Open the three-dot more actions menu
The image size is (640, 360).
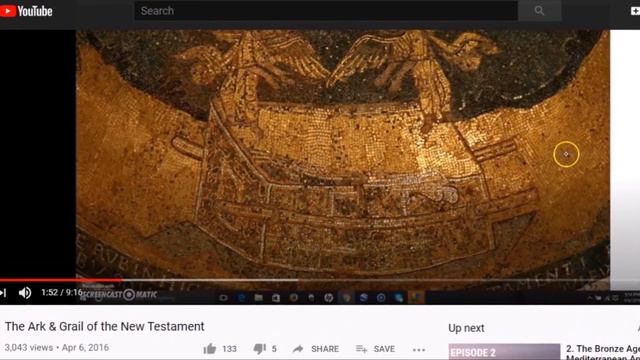pos(419,350)
